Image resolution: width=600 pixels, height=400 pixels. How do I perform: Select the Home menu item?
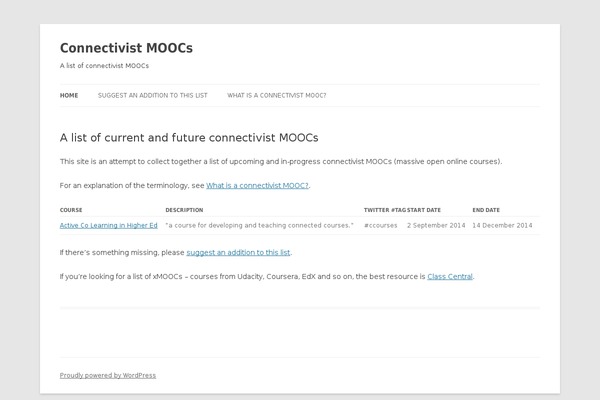(69, 96)
